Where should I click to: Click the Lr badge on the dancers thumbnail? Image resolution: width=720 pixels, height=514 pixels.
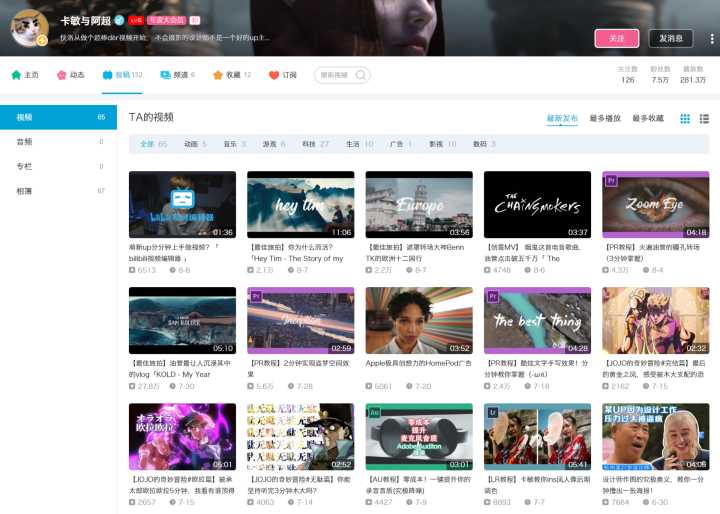pos(493,412)
